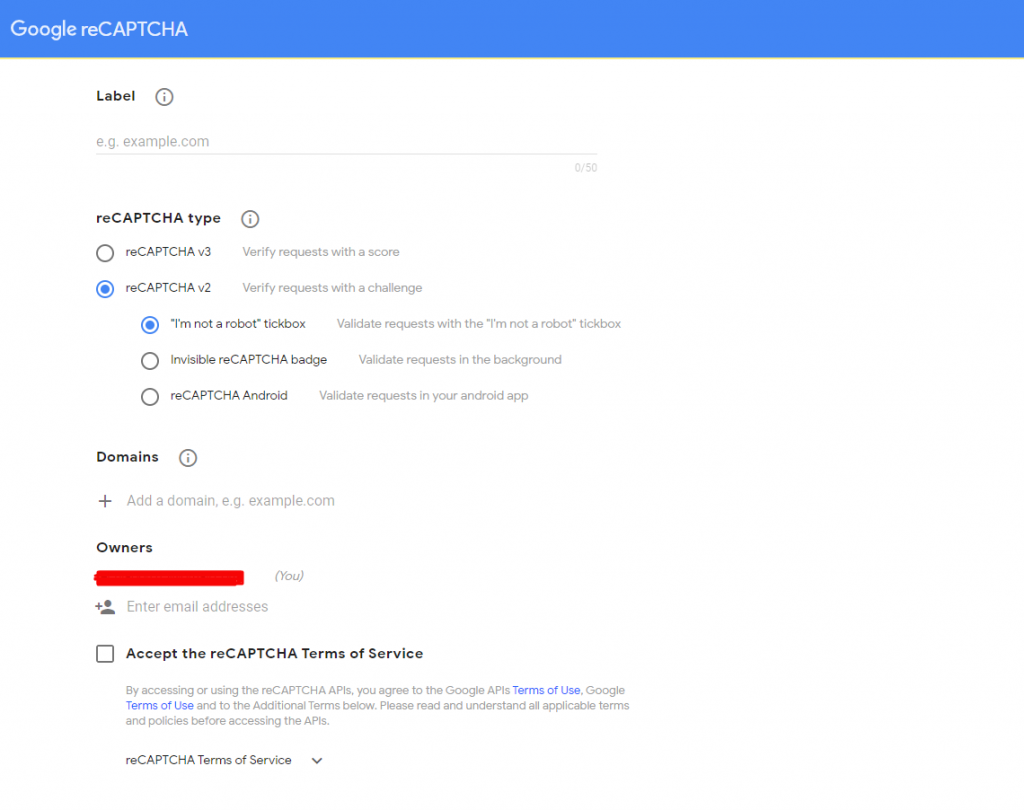Tick the Accept the reCAPTCHA Terms of Service checkbox

(105, 654)
